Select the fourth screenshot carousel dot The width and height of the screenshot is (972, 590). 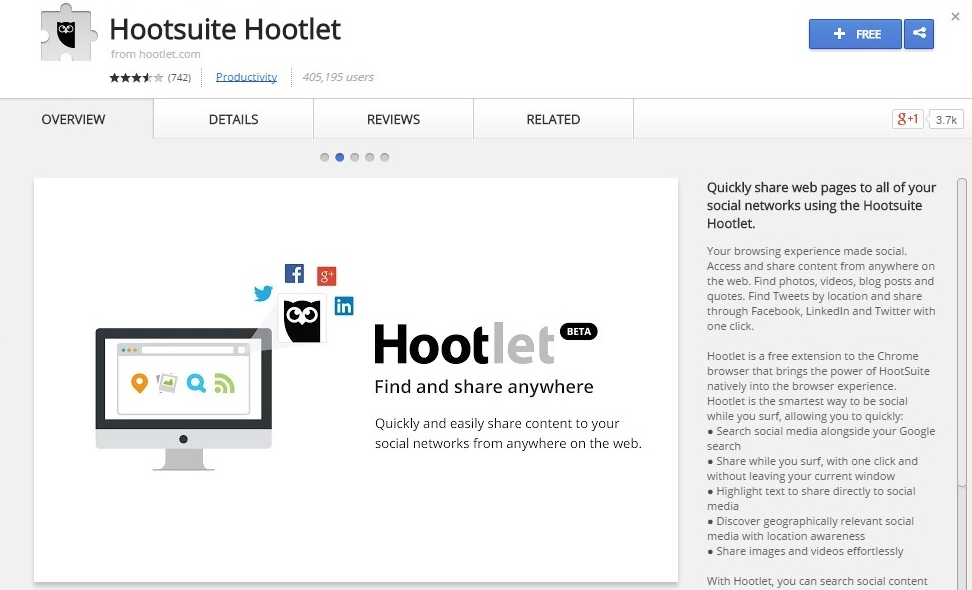point(369,157)
